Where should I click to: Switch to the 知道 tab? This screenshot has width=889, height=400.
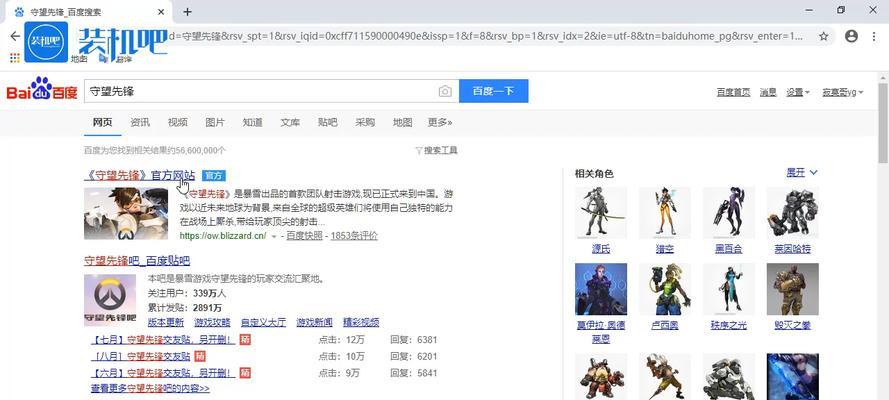click(x=252, y=122)
